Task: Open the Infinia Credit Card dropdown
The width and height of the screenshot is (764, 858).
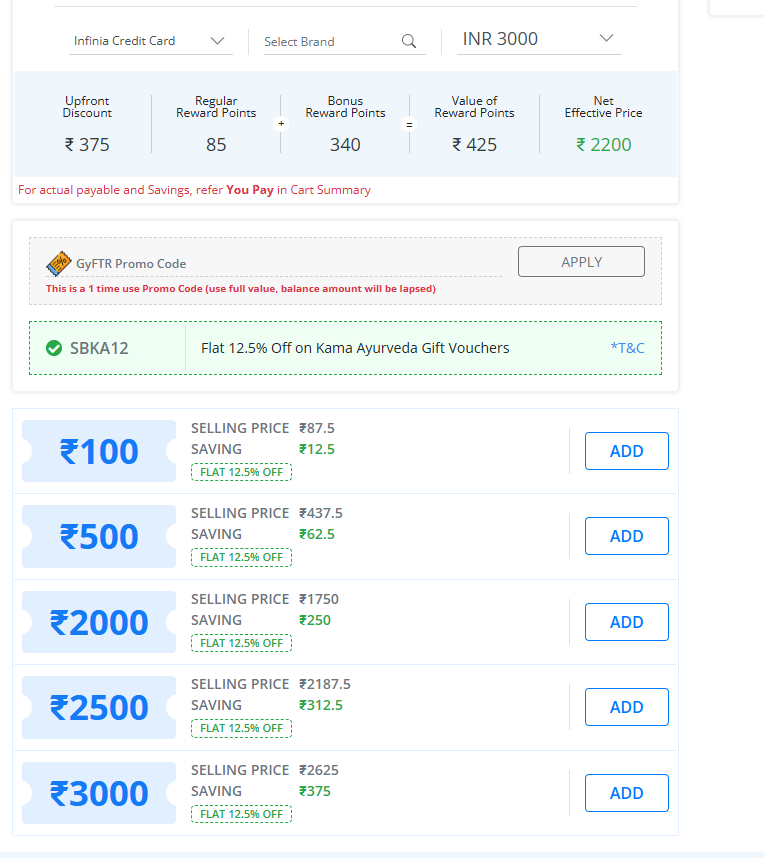Action: coord(149,41)
